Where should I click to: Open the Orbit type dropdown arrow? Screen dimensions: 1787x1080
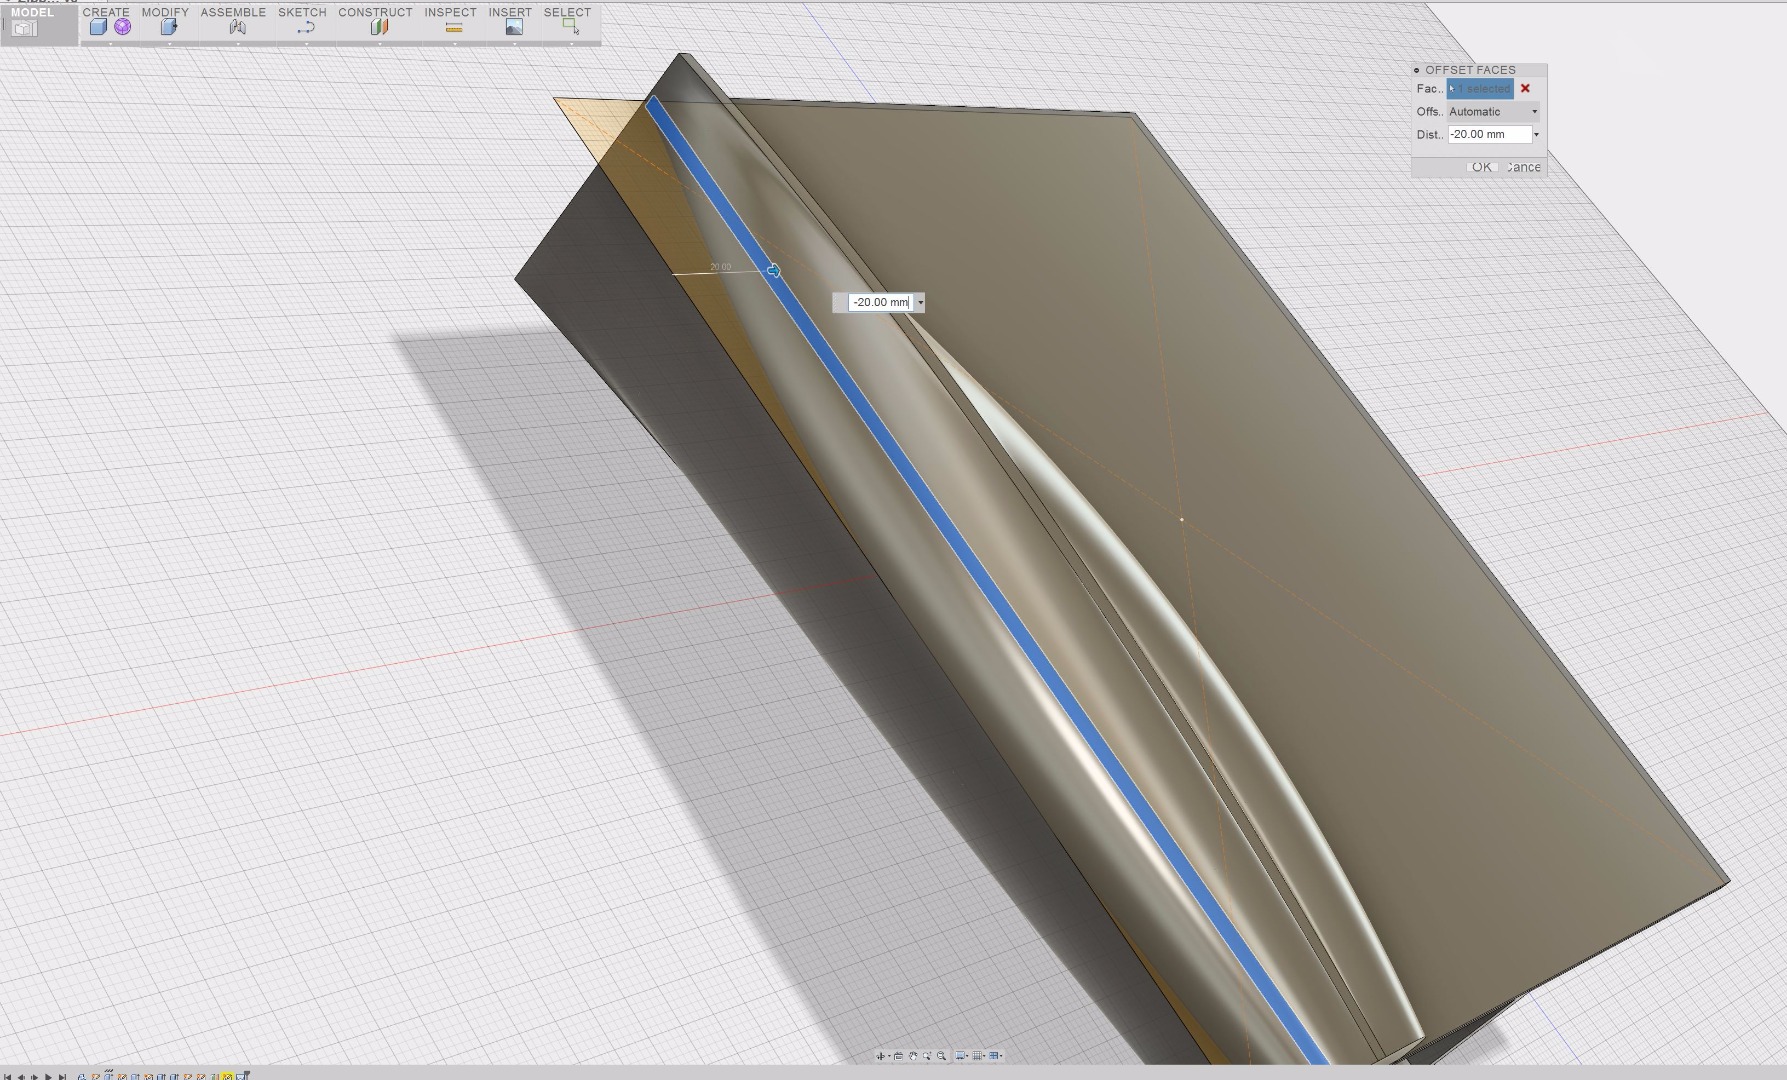(x=889, y=1056)
